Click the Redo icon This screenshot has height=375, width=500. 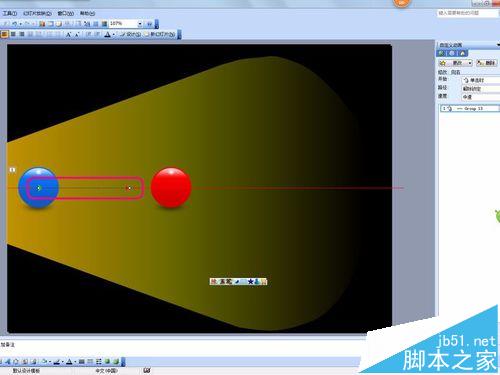27,24
